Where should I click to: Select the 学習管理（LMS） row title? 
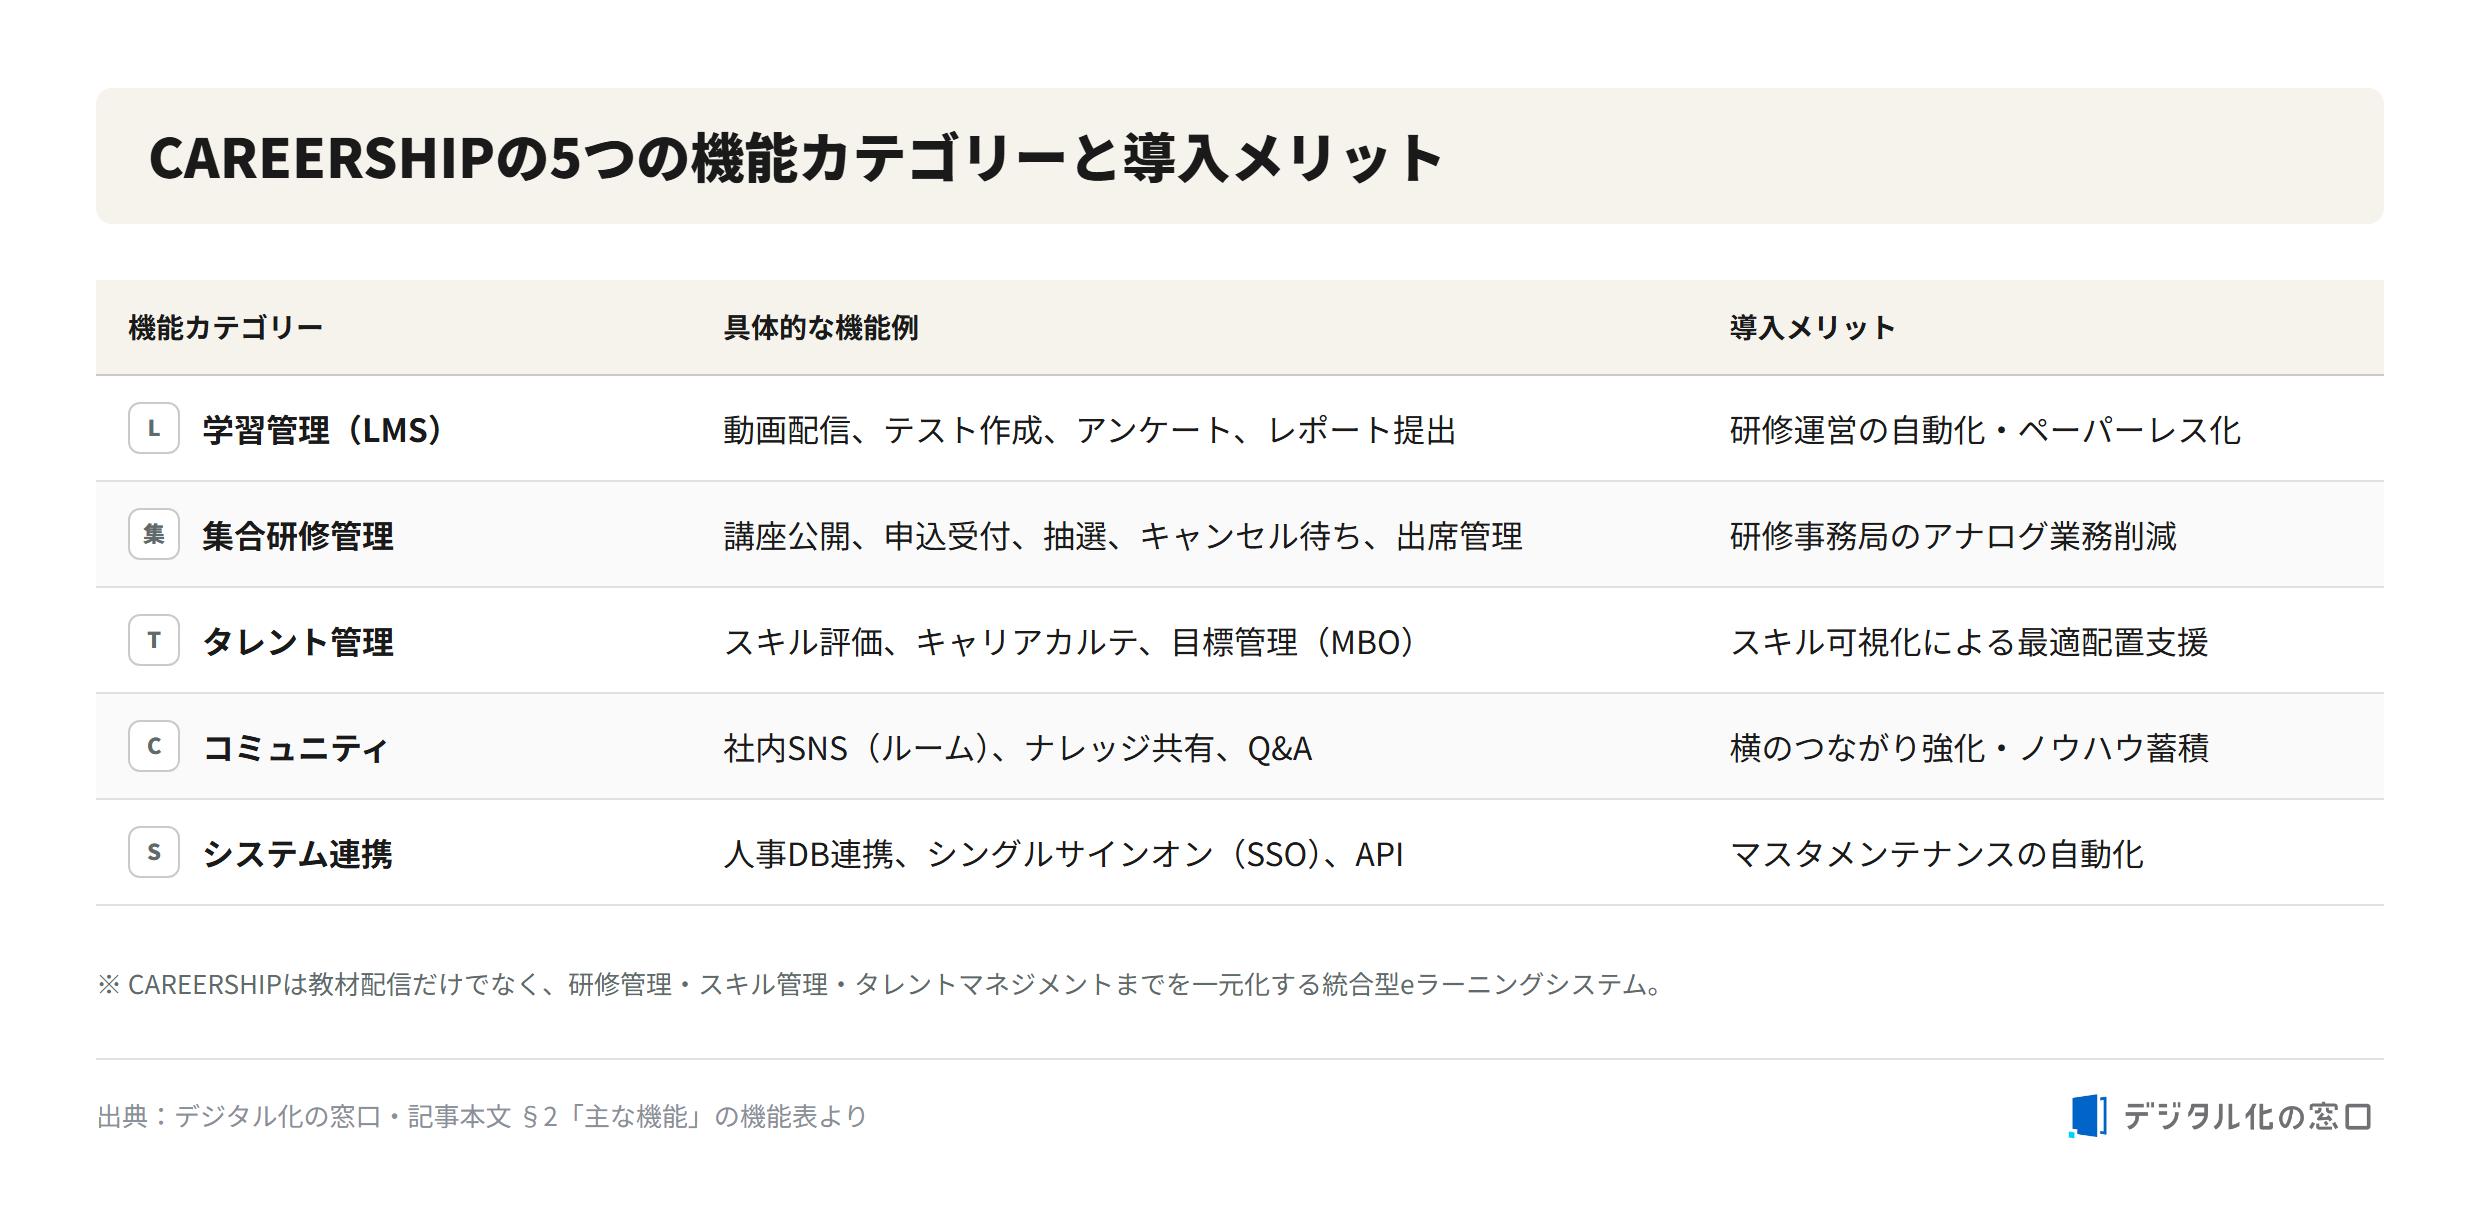click(x=322, y=430)
